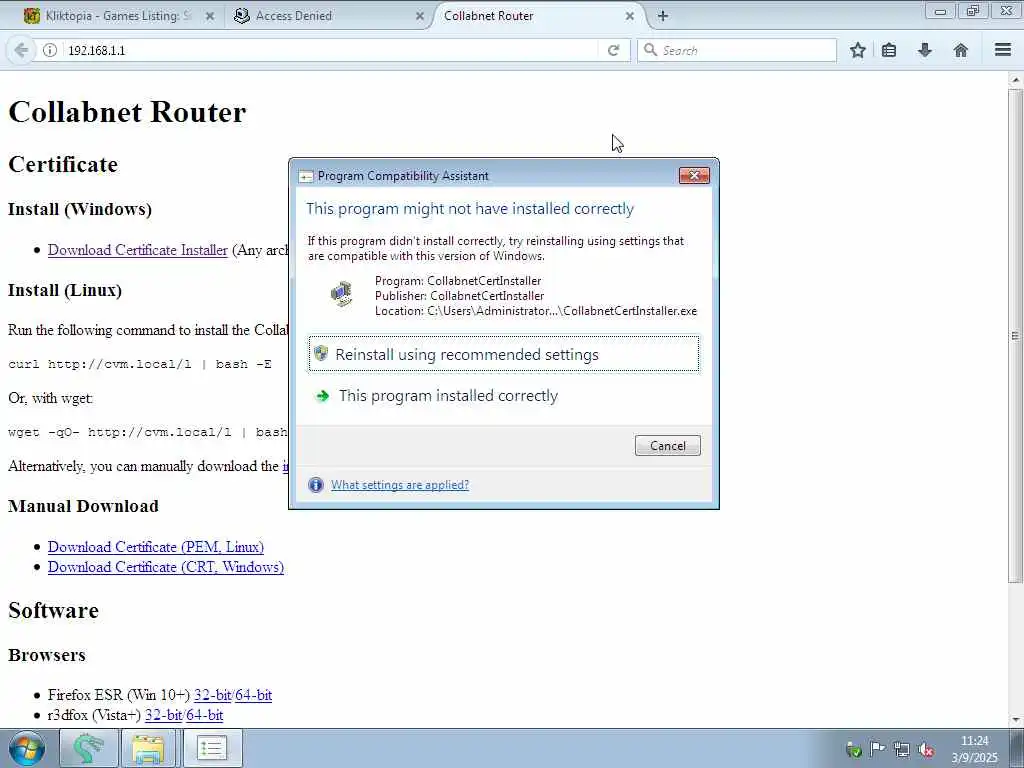Close the Kliktopia tab

(210, 16)
